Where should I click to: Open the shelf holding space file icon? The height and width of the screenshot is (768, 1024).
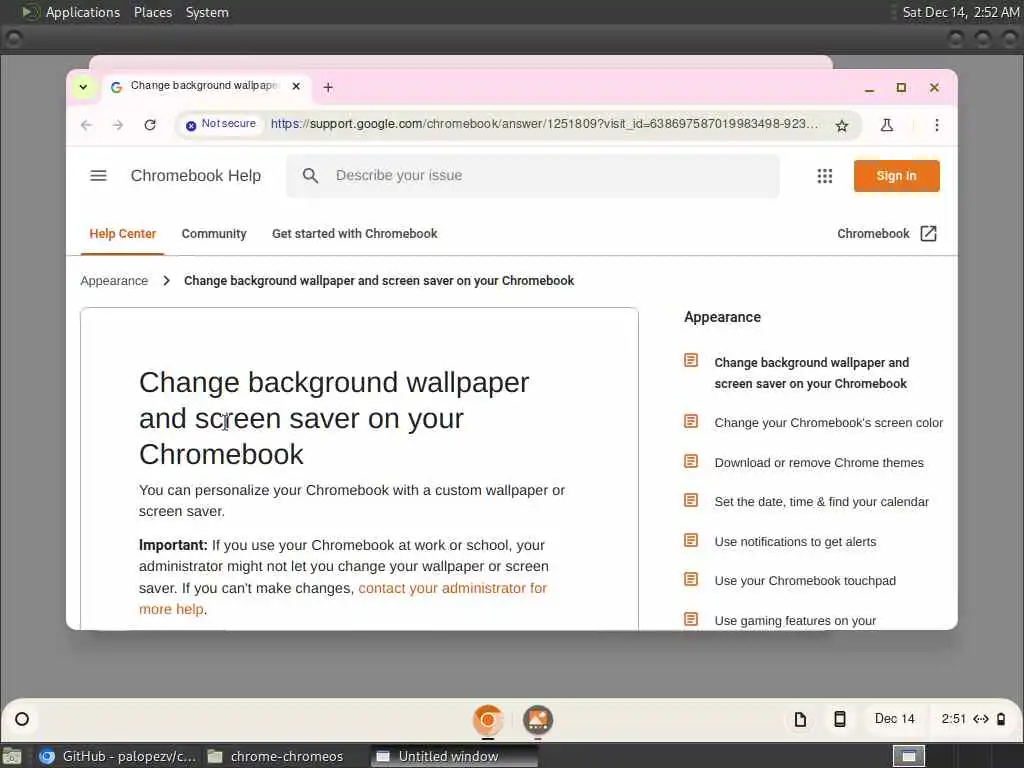click(800, 720)
